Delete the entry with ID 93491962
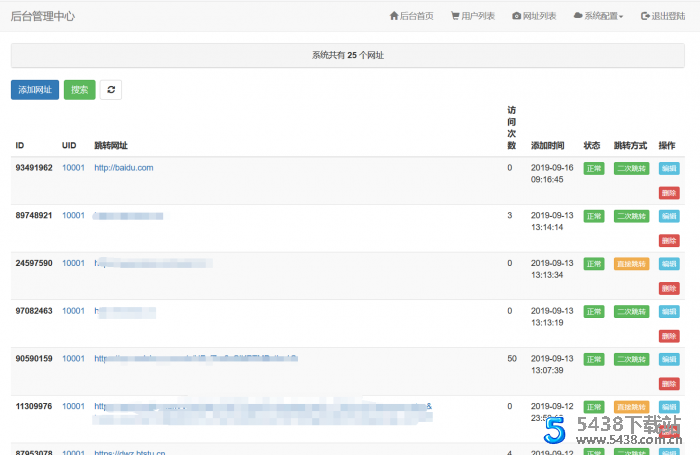700x455 pixels. point(668,193)
